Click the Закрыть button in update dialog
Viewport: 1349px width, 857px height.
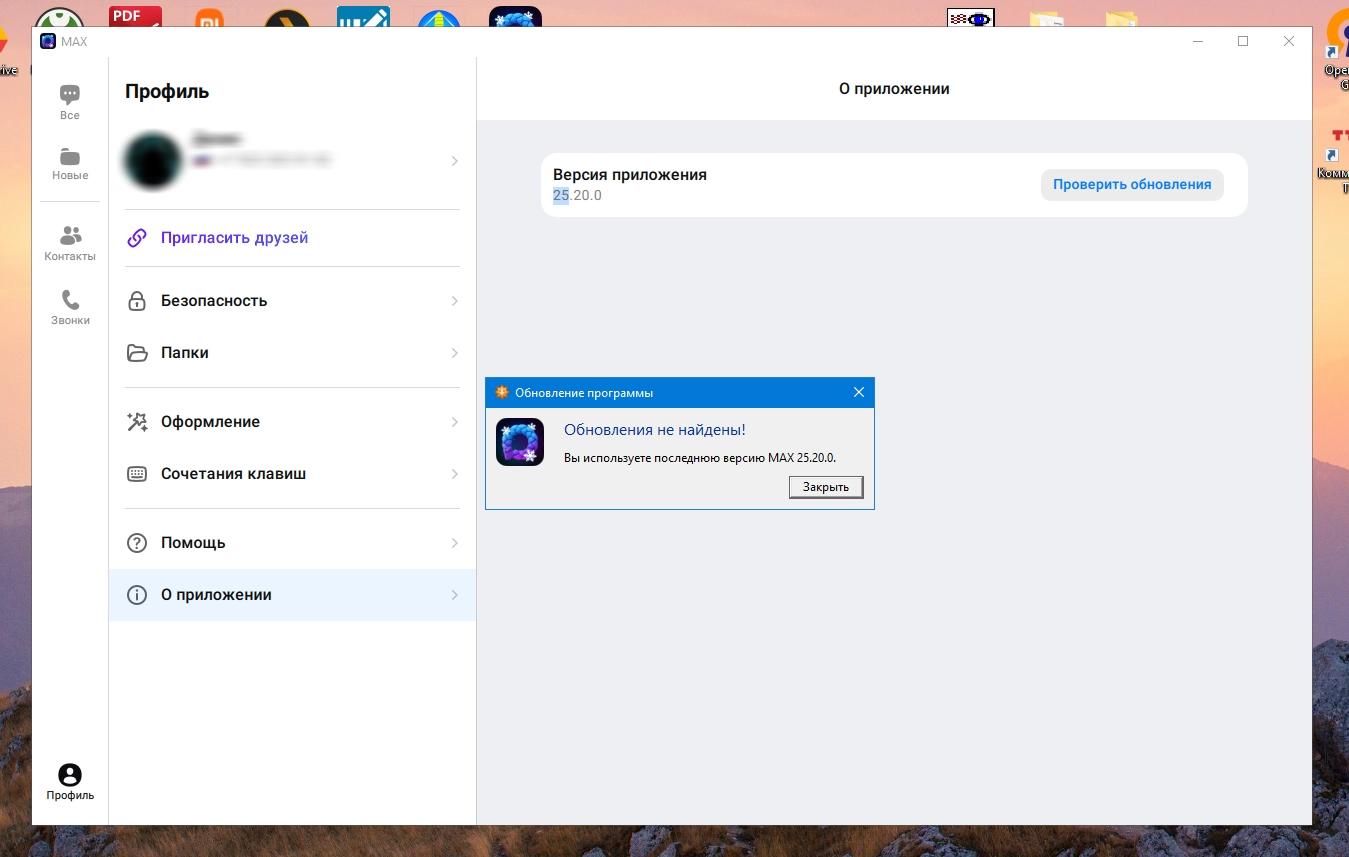click(x=826, y=487)
